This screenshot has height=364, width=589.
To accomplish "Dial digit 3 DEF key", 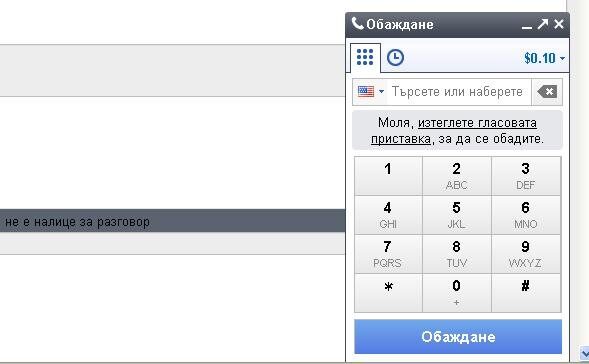I will [526, 176].
